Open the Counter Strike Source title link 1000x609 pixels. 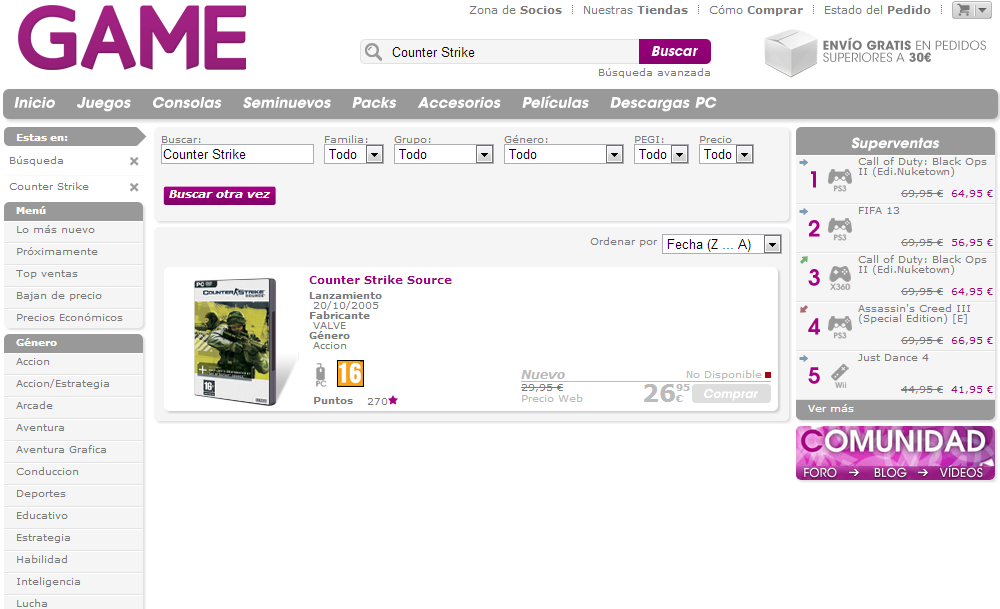coord(380,280)
